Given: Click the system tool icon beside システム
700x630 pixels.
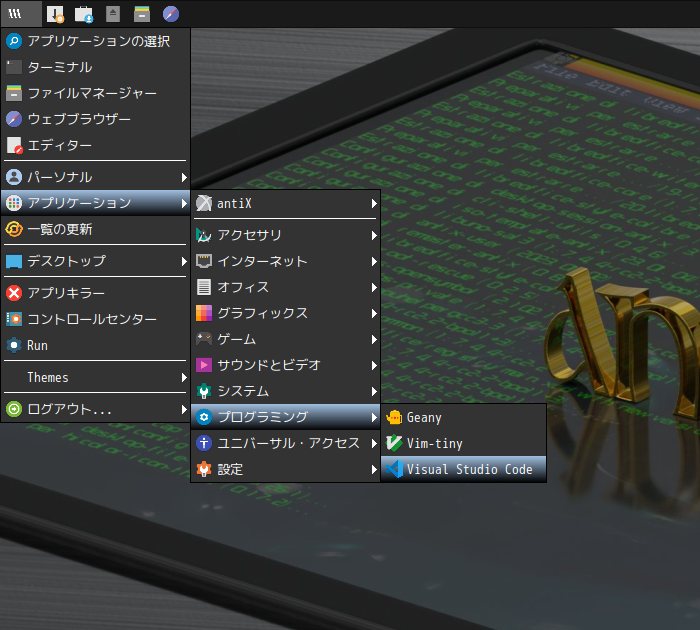Looking at the screenshot, I should (204, 391).
